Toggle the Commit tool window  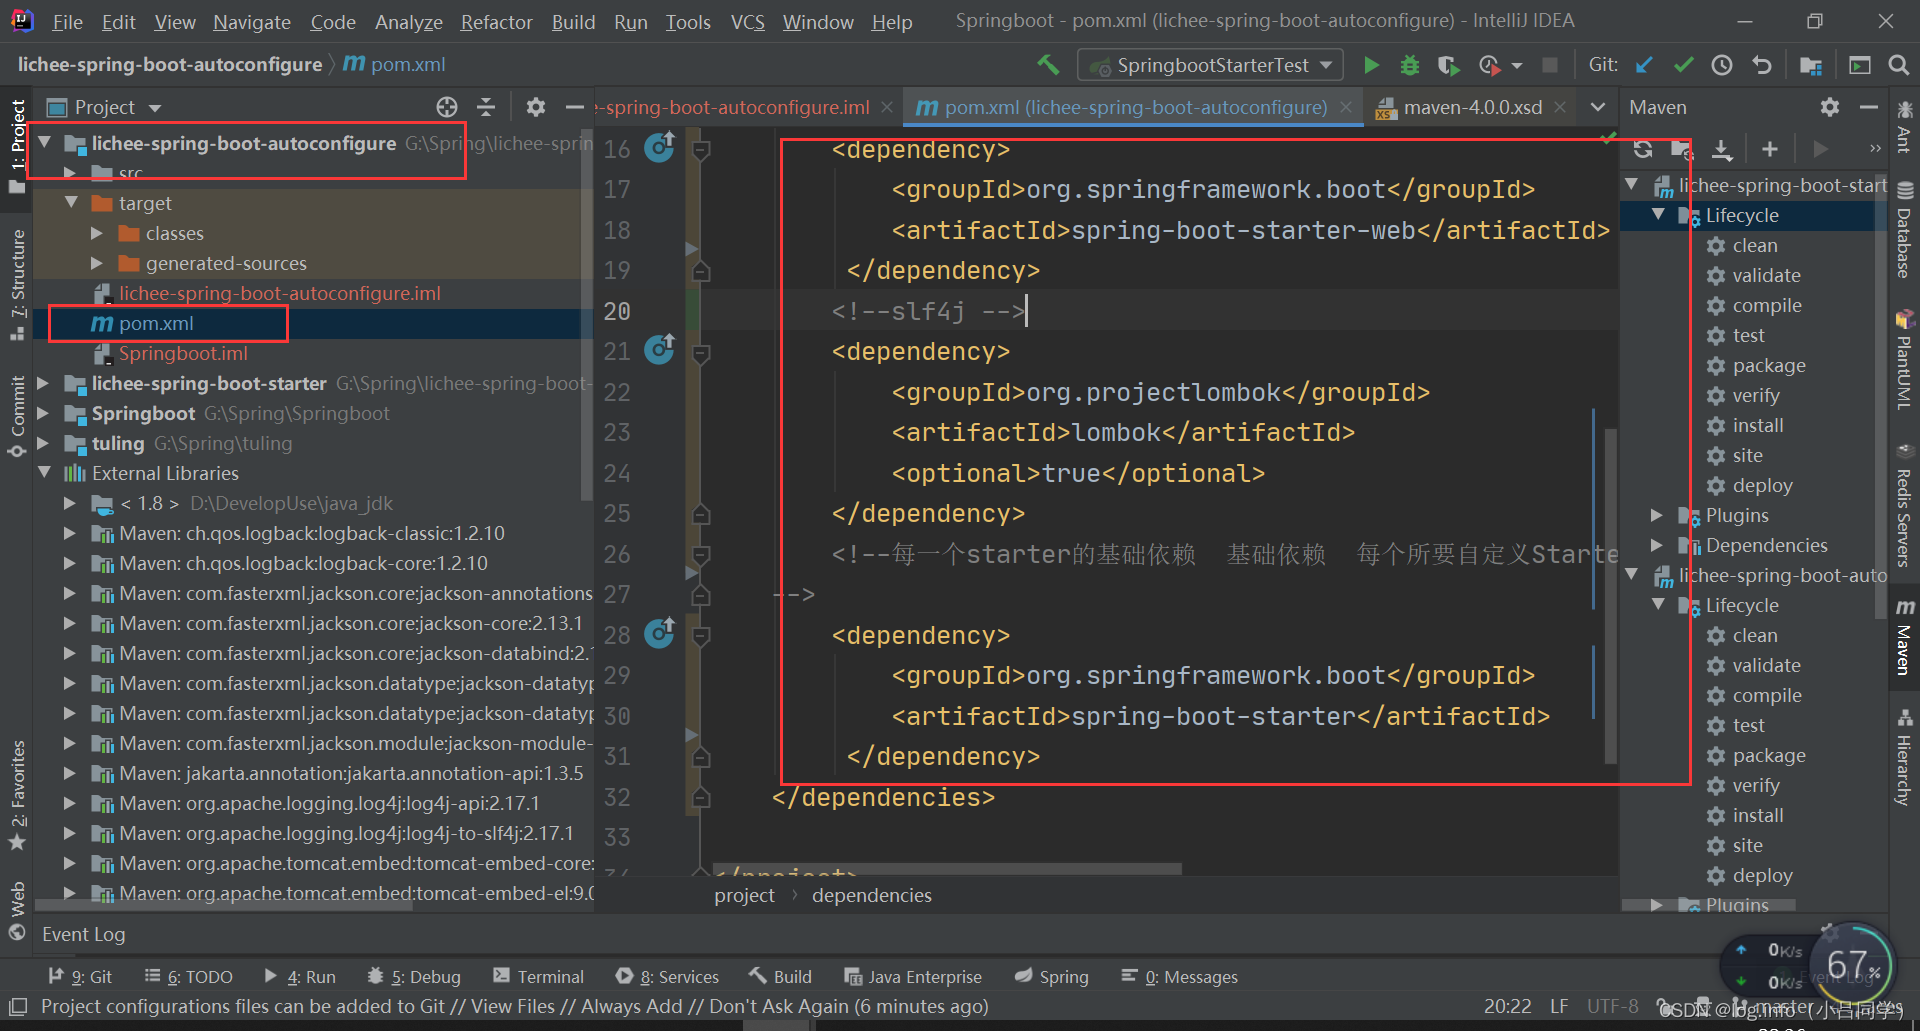(x=17, y=416)
